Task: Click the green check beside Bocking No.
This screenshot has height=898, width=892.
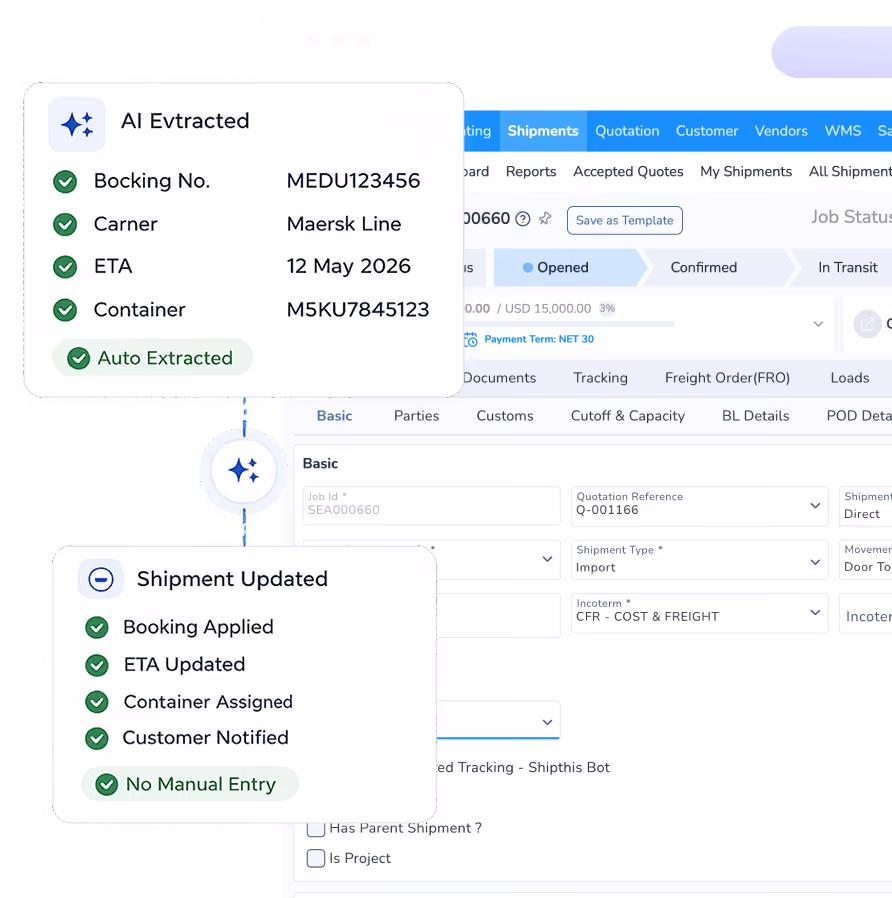Action: (65, 182)
